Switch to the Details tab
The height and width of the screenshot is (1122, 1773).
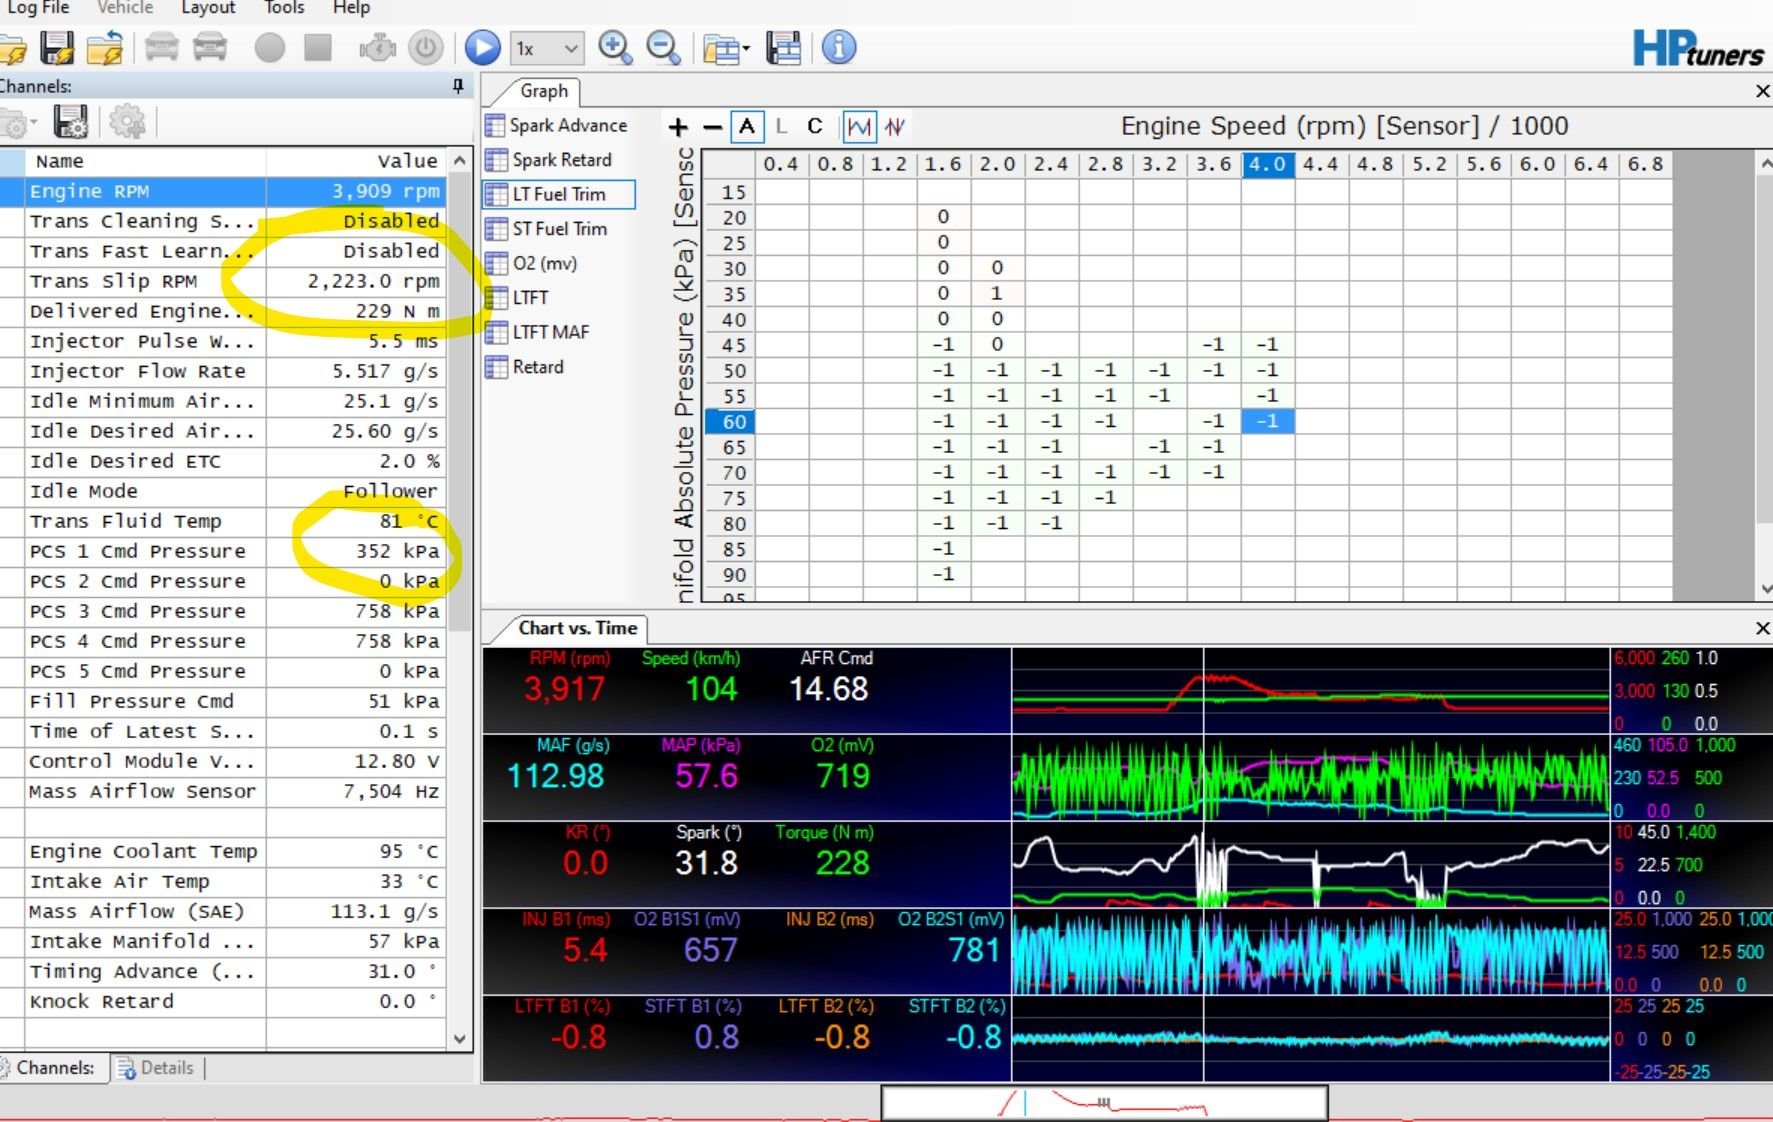click(x=157, y=1068)
